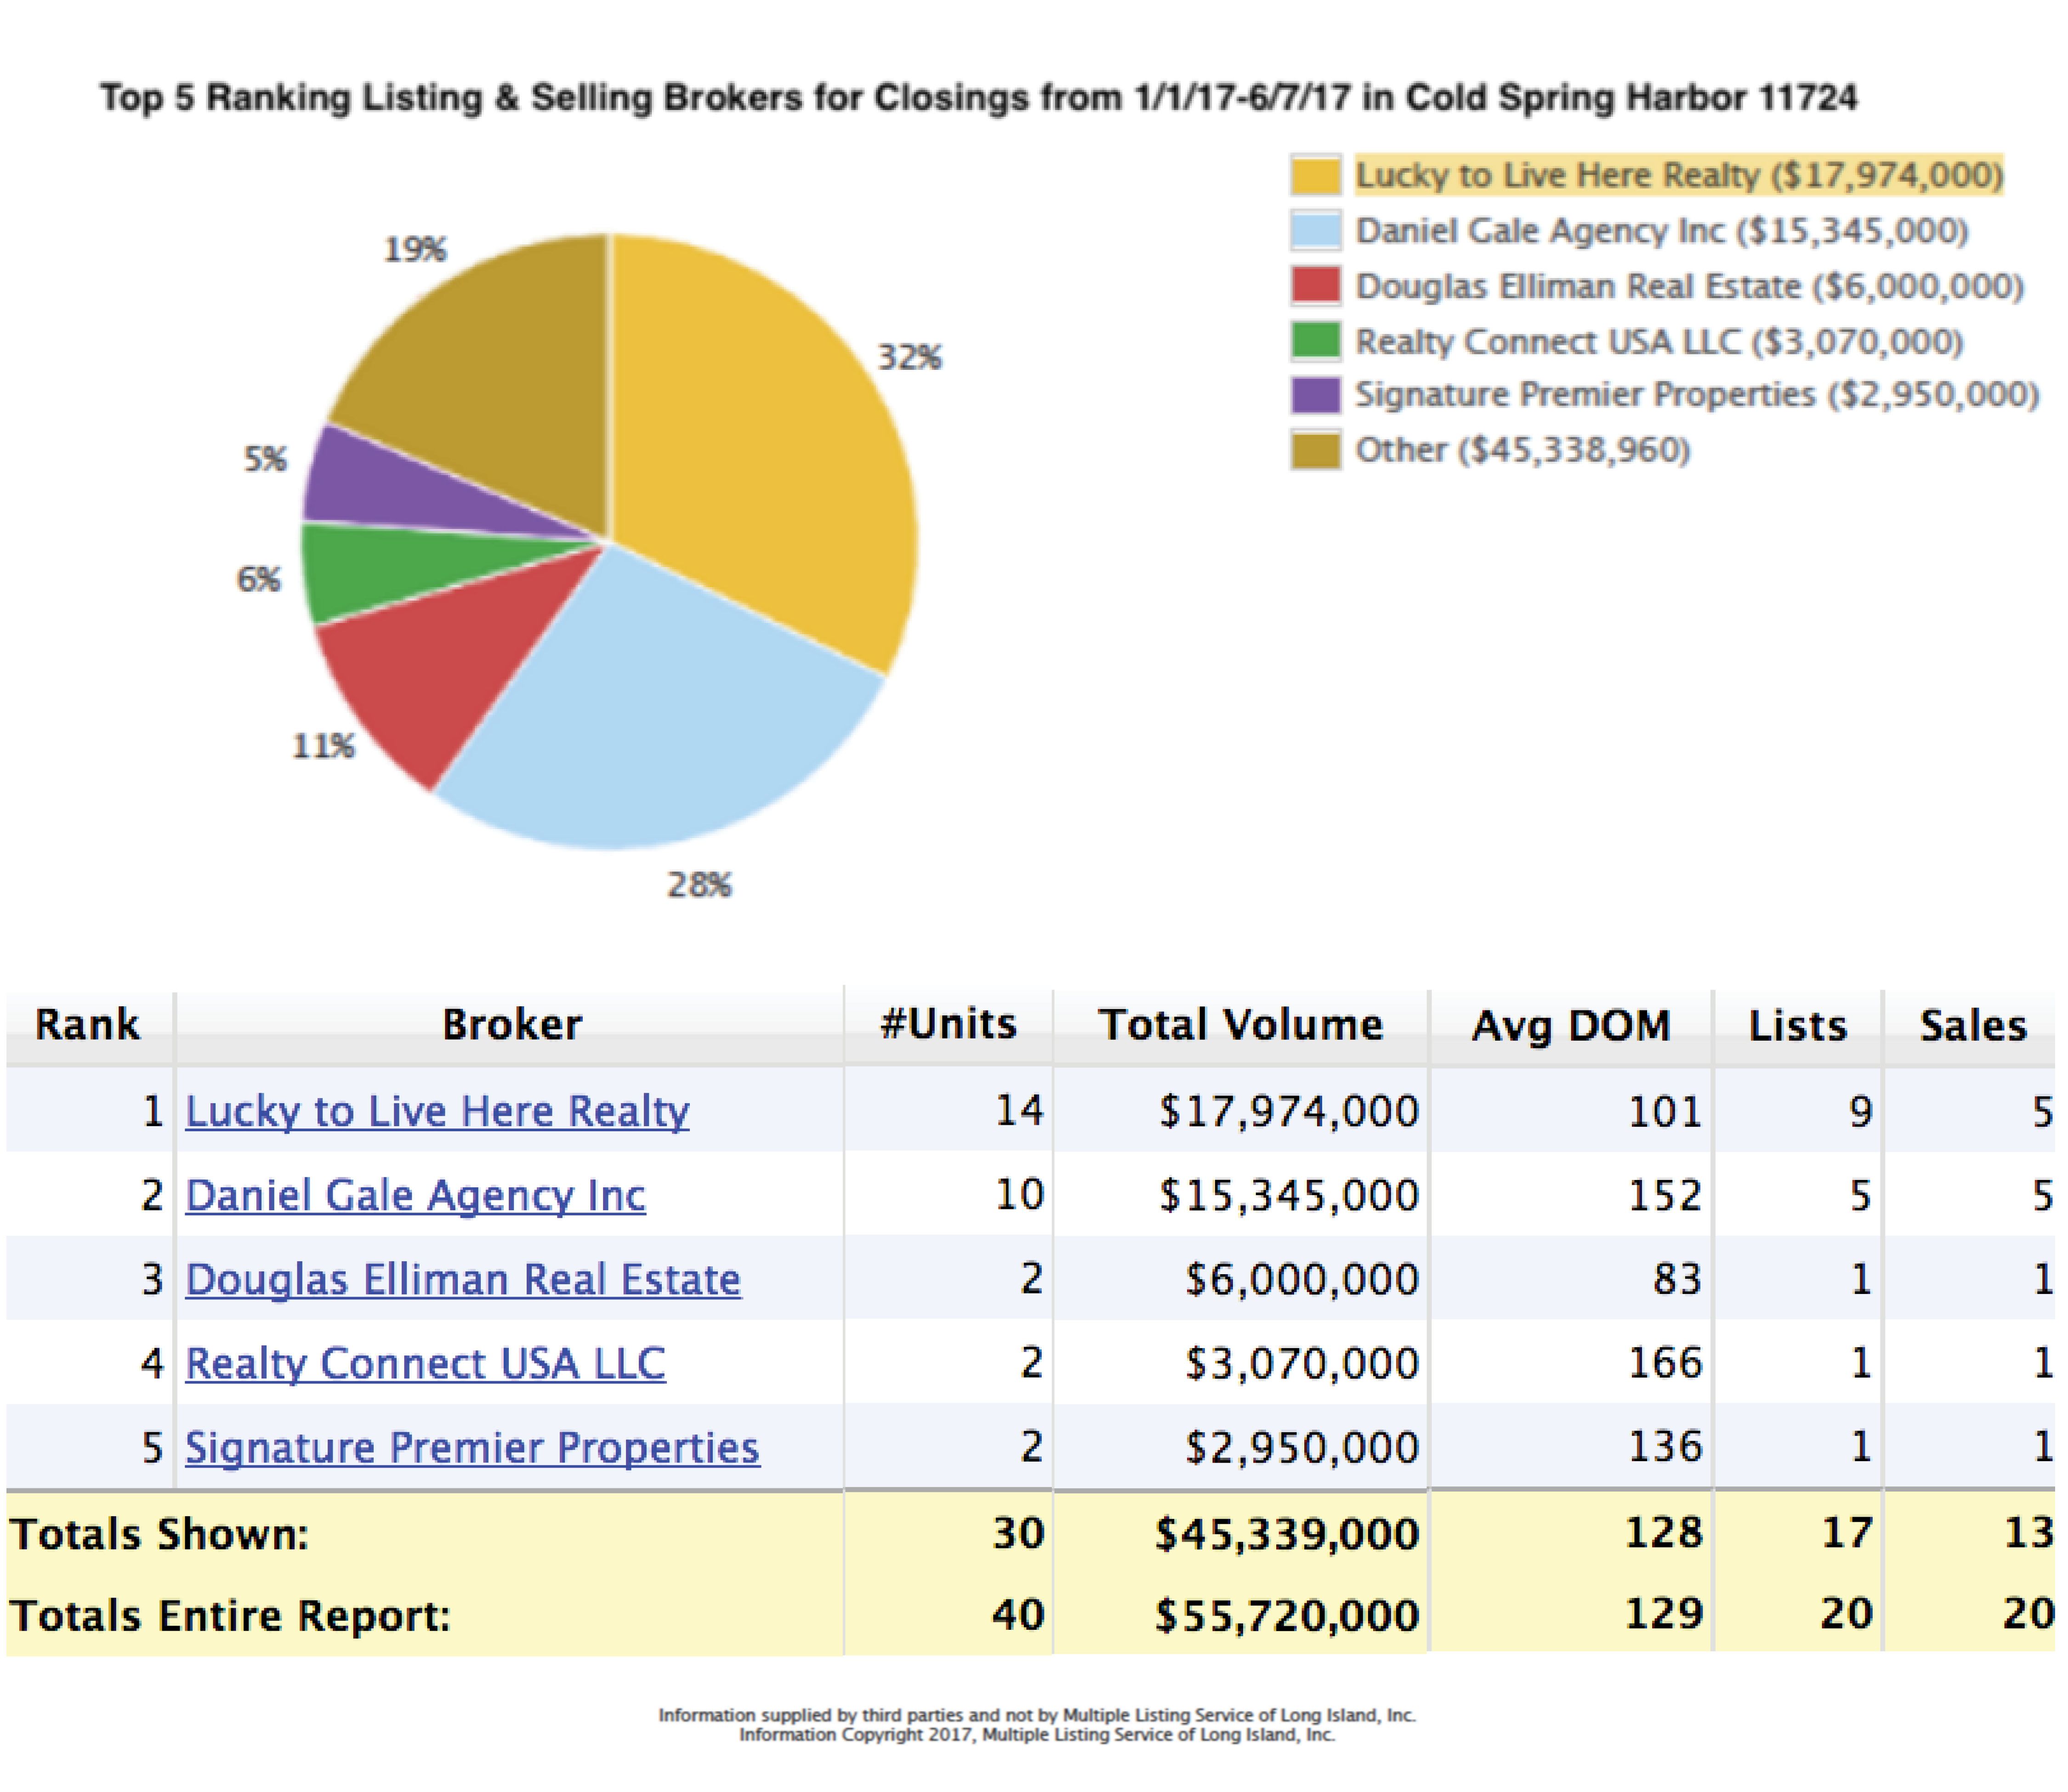The image size is (2068, 1792).
Task: Click the $2,950,000 total volume cell
Action: tap(1302, 1447)
